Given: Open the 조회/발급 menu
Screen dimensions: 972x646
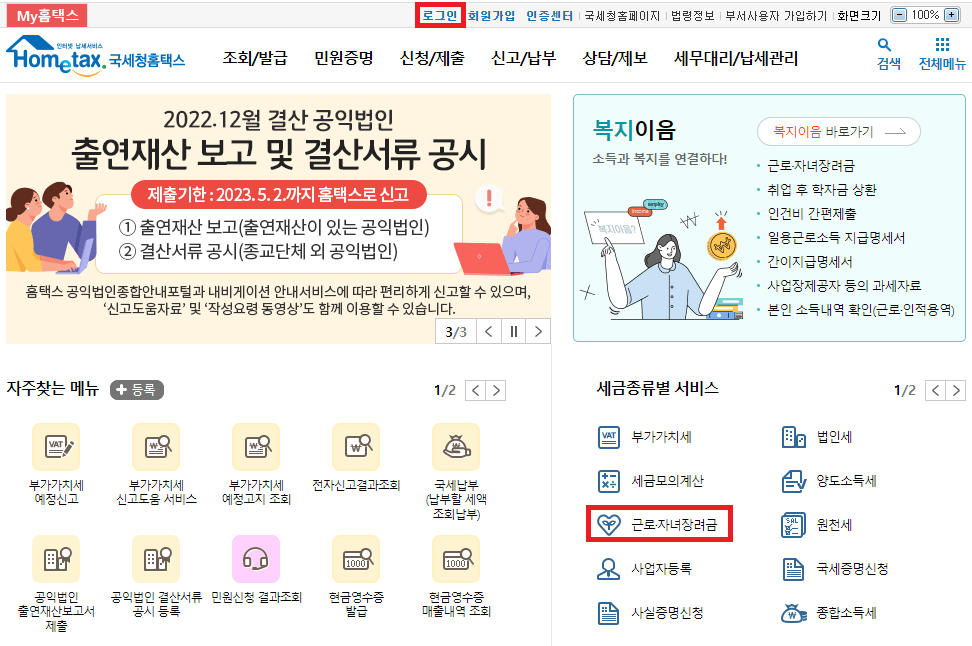Looking at the screenshot, I should 256,61.
